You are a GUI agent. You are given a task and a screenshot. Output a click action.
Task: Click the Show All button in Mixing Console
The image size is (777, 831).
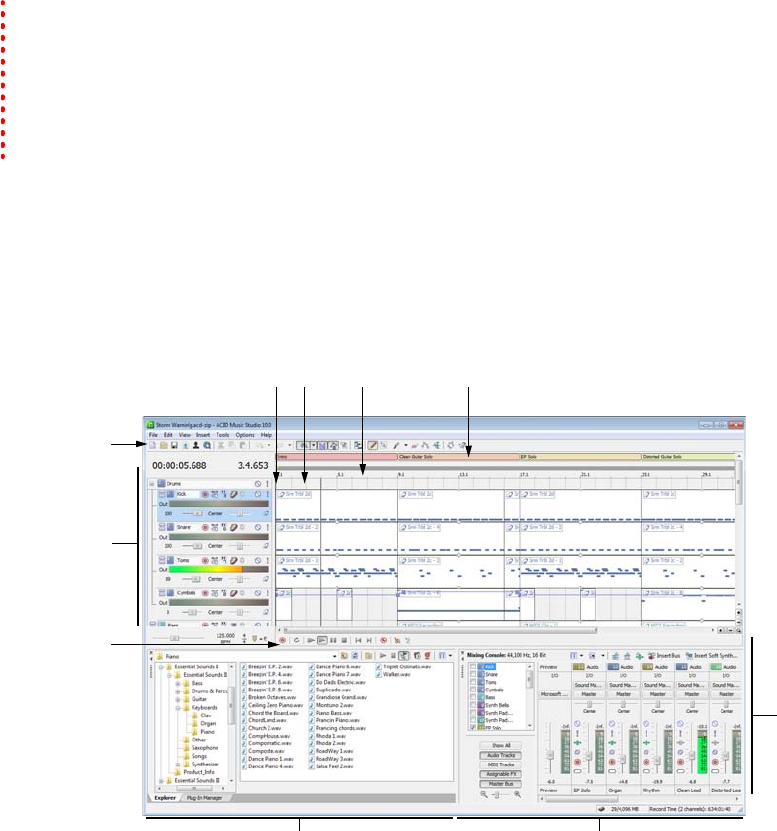[500, 746]
